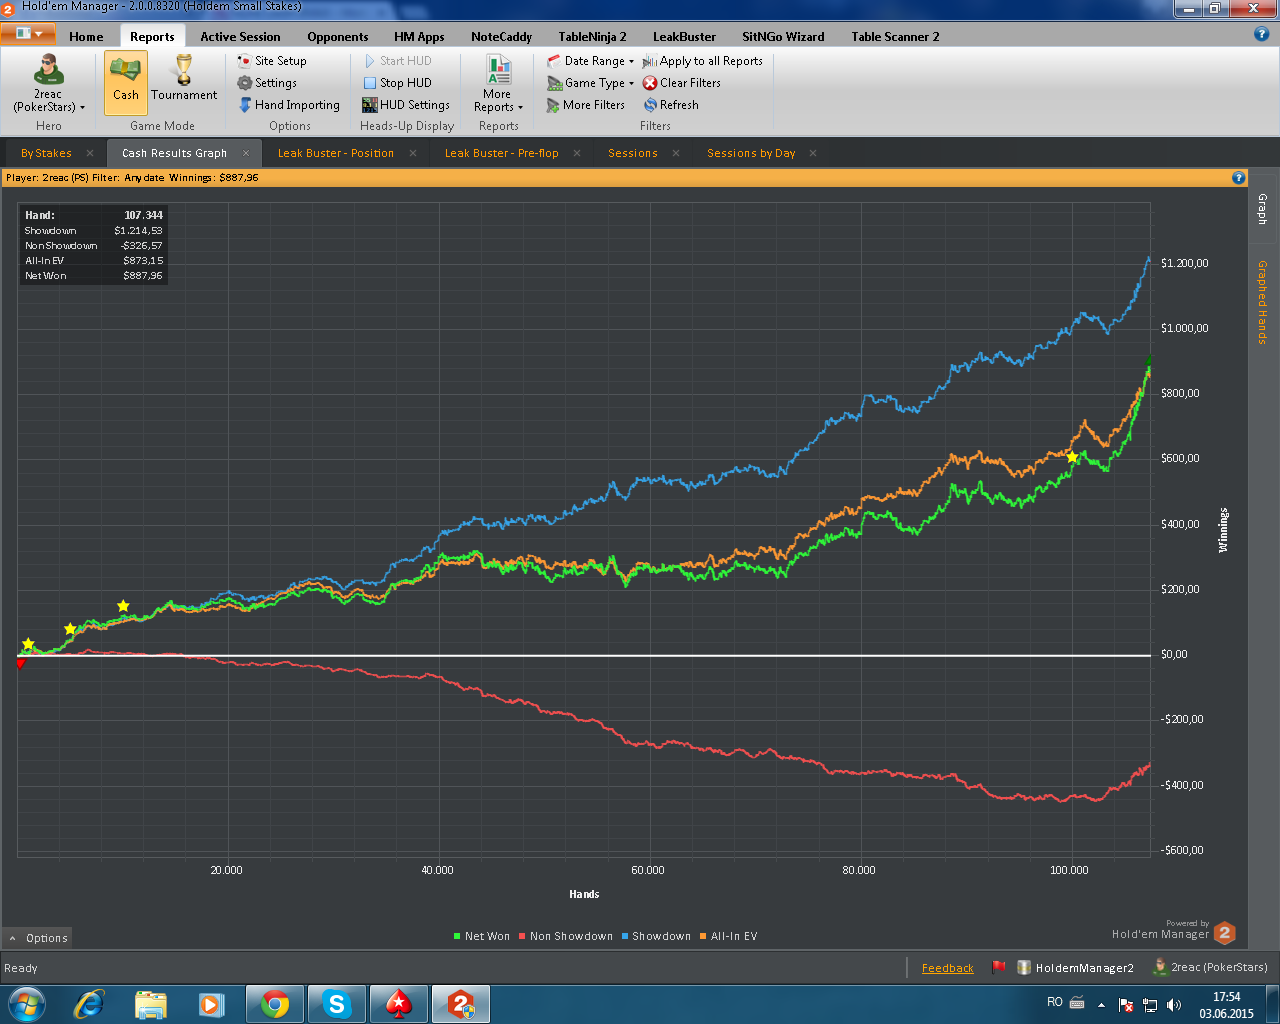Toggle the Net Won line in legend
1280x1024 pixels.
tap(481, 936)
